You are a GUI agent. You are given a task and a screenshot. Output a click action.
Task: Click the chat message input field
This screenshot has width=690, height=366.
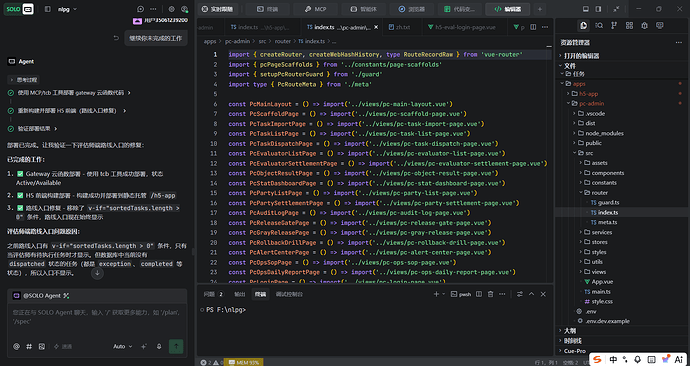coord(97,317)
